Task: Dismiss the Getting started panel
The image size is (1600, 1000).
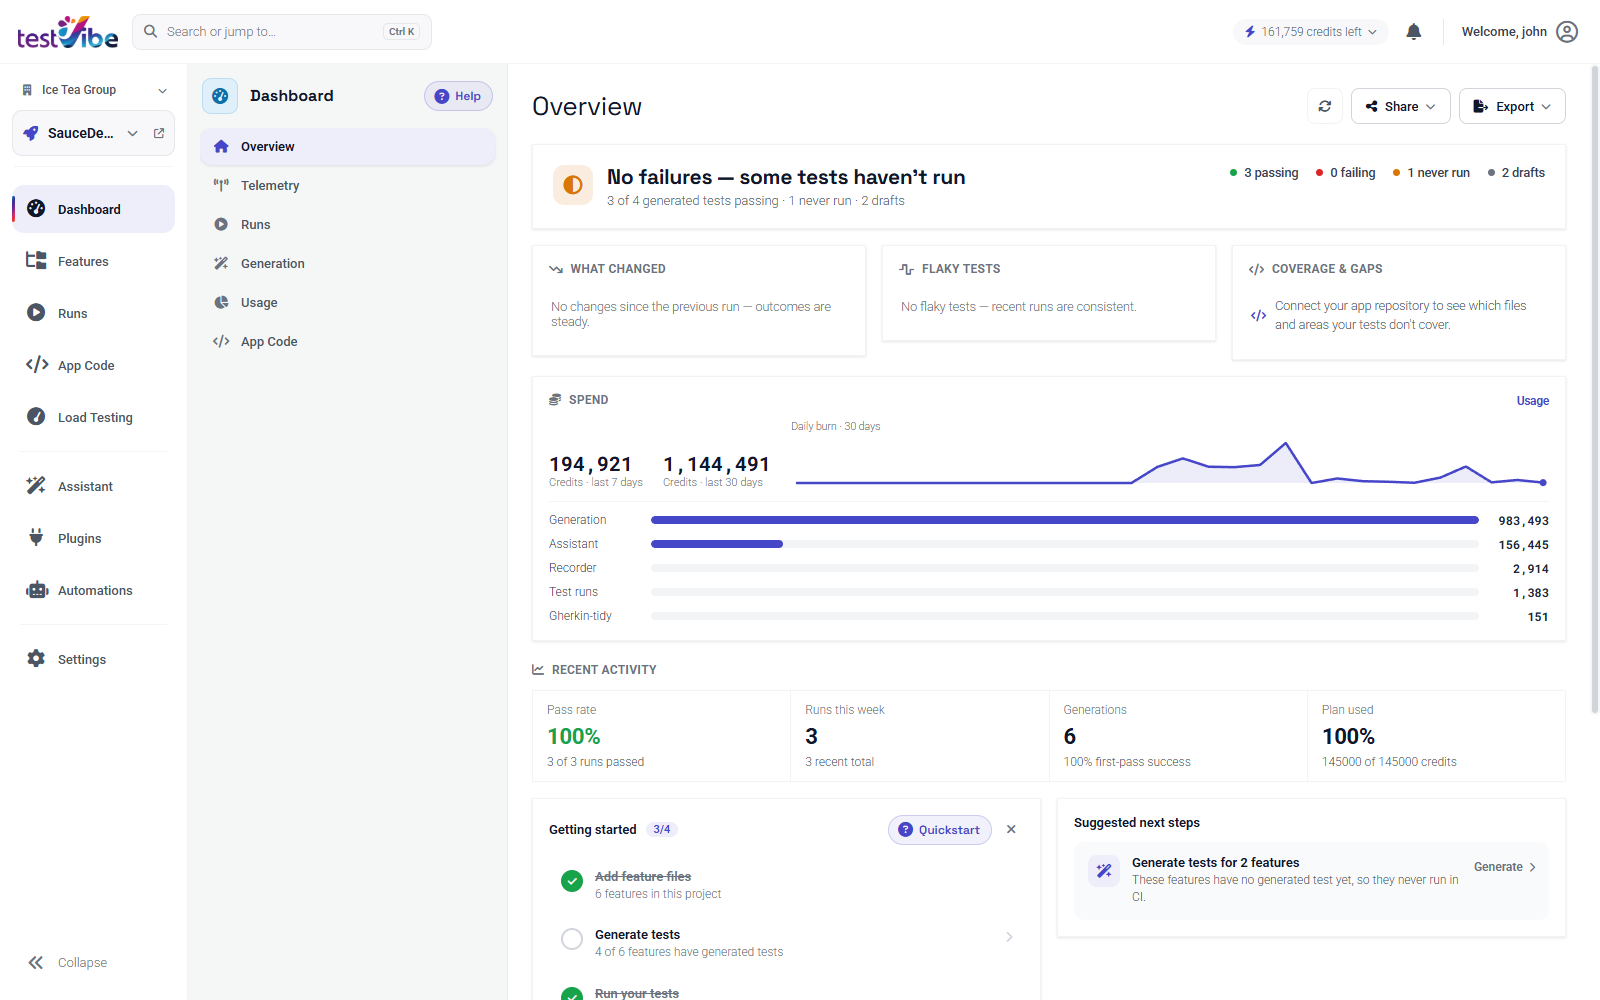Action: (x=1011, y=829)
